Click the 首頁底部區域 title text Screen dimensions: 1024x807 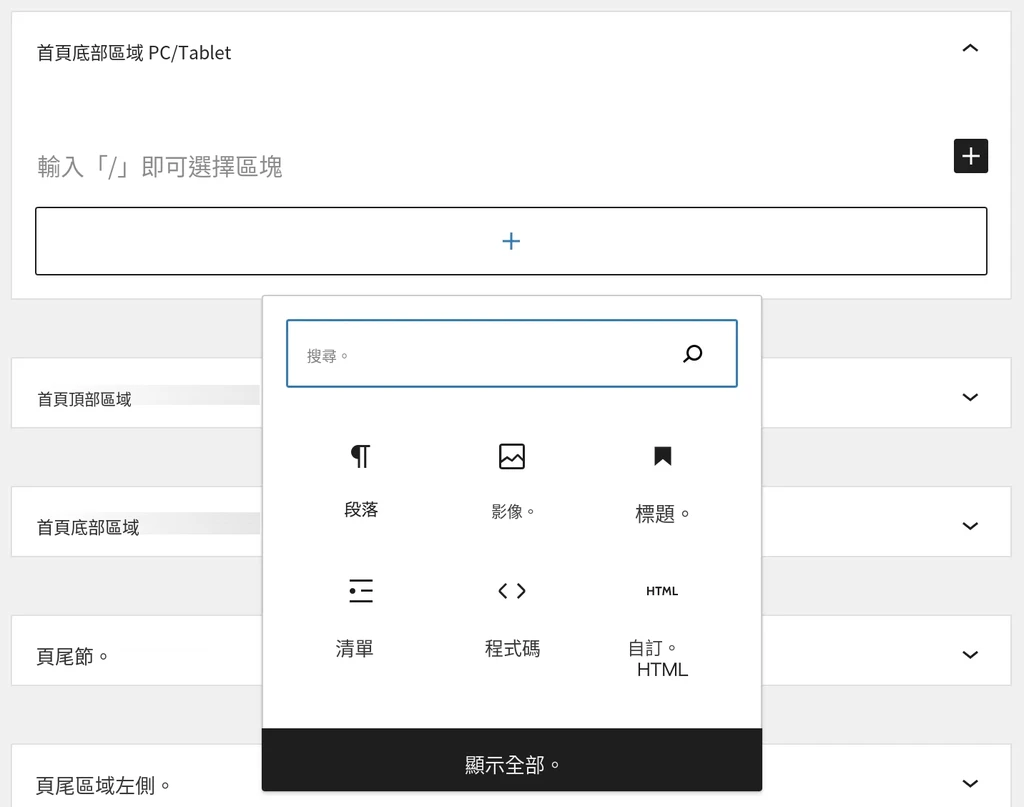(x=88, y=528)
